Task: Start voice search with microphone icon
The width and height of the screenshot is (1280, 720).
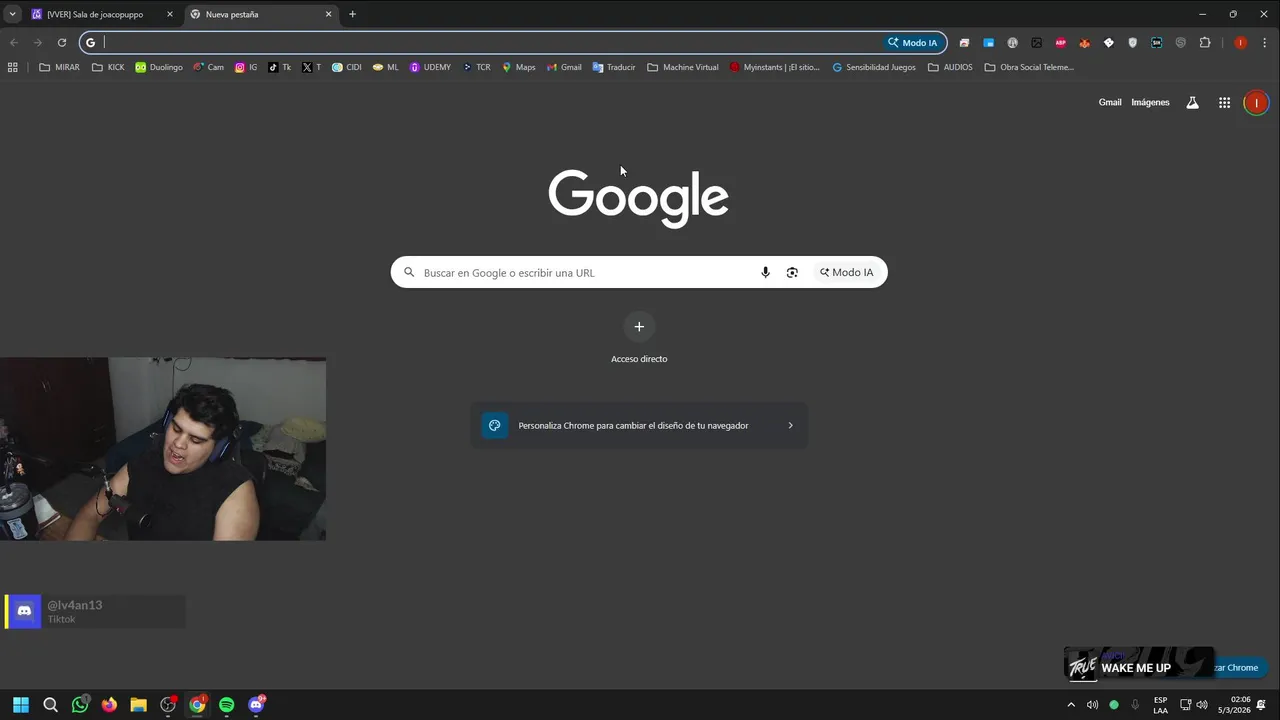Action: [765, 272]
